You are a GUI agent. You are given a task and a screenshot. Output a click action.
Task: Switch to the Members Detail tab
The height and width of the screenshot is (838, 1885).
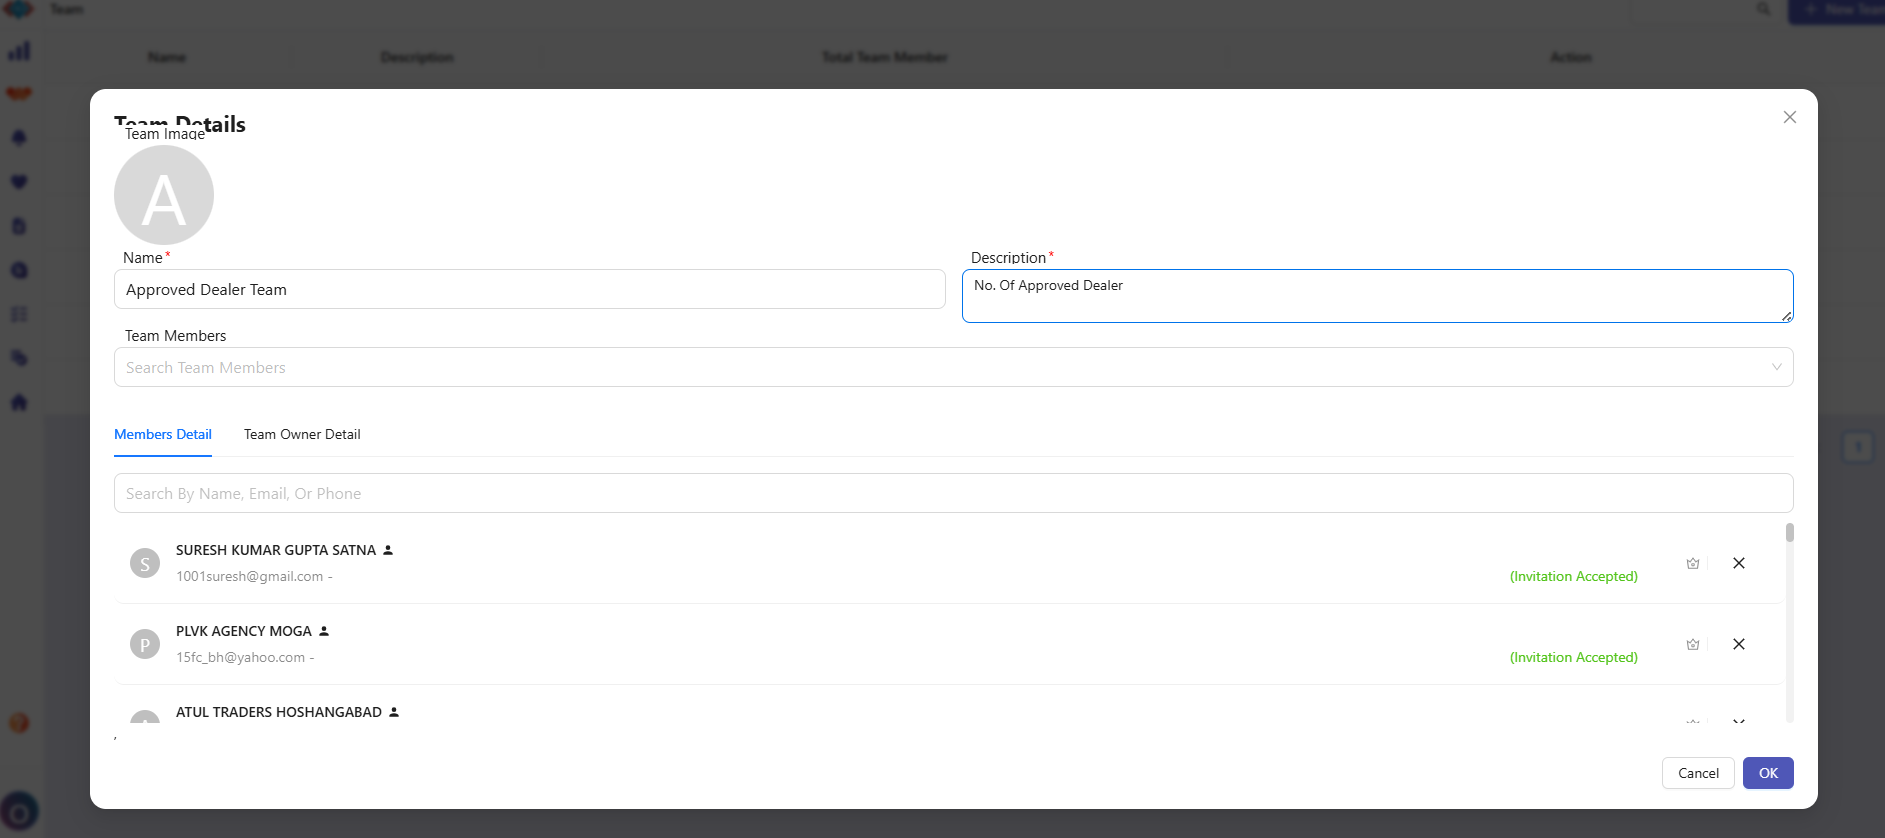[x=163, y=434]
